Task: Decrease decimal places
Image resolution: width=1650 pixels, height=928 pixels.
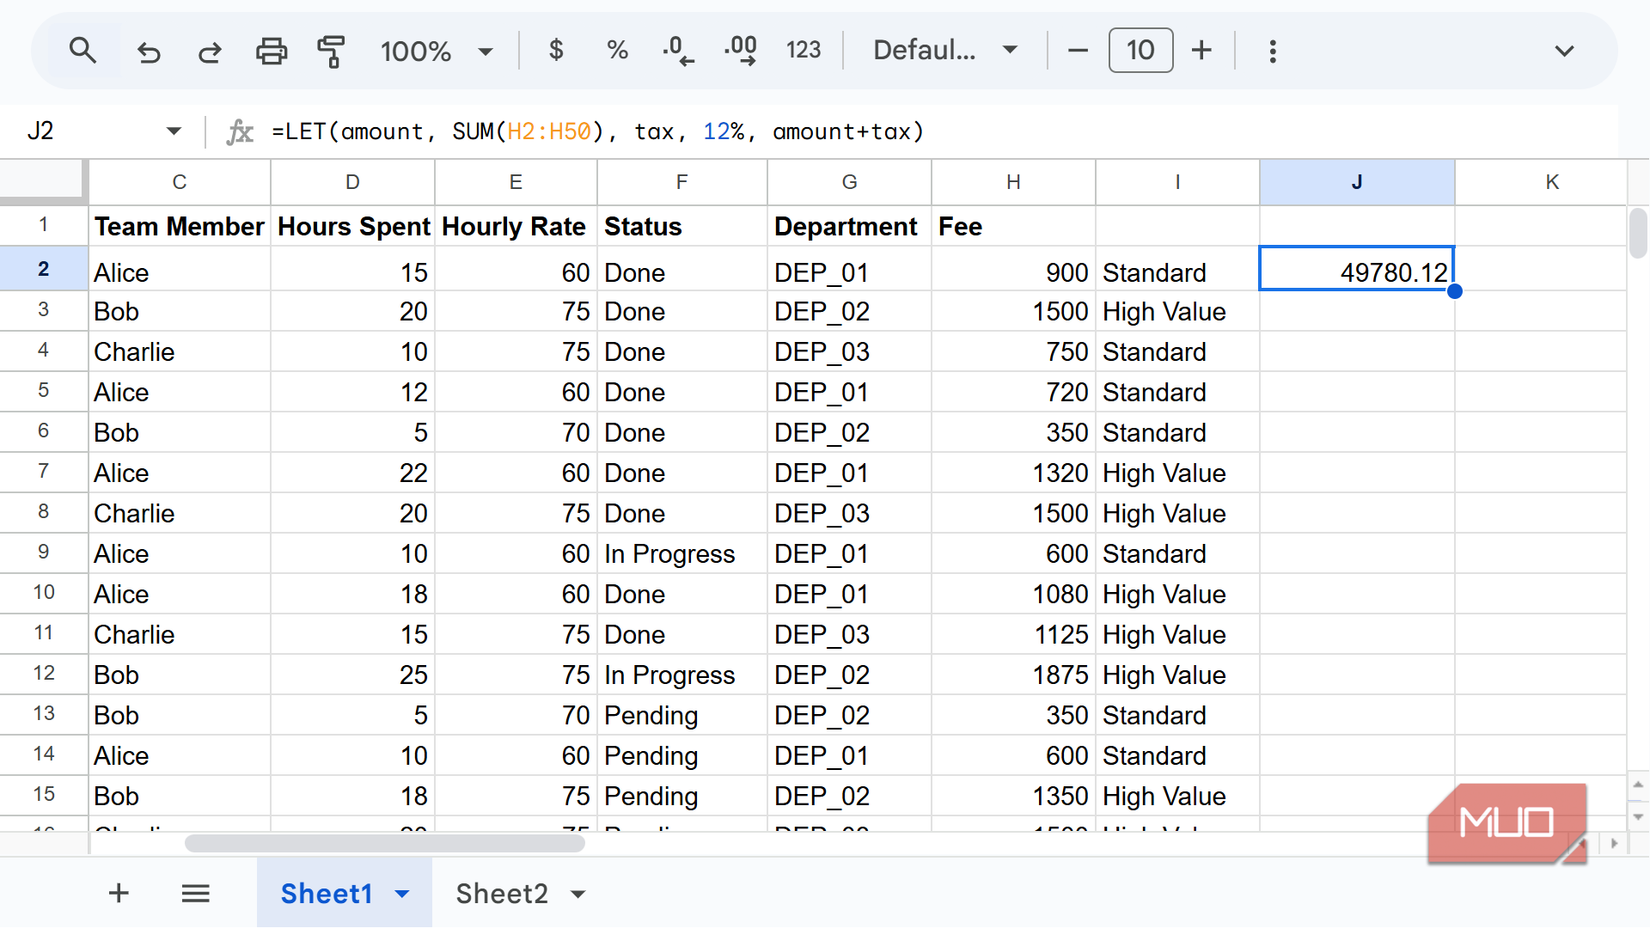Action: pos(678,50)
